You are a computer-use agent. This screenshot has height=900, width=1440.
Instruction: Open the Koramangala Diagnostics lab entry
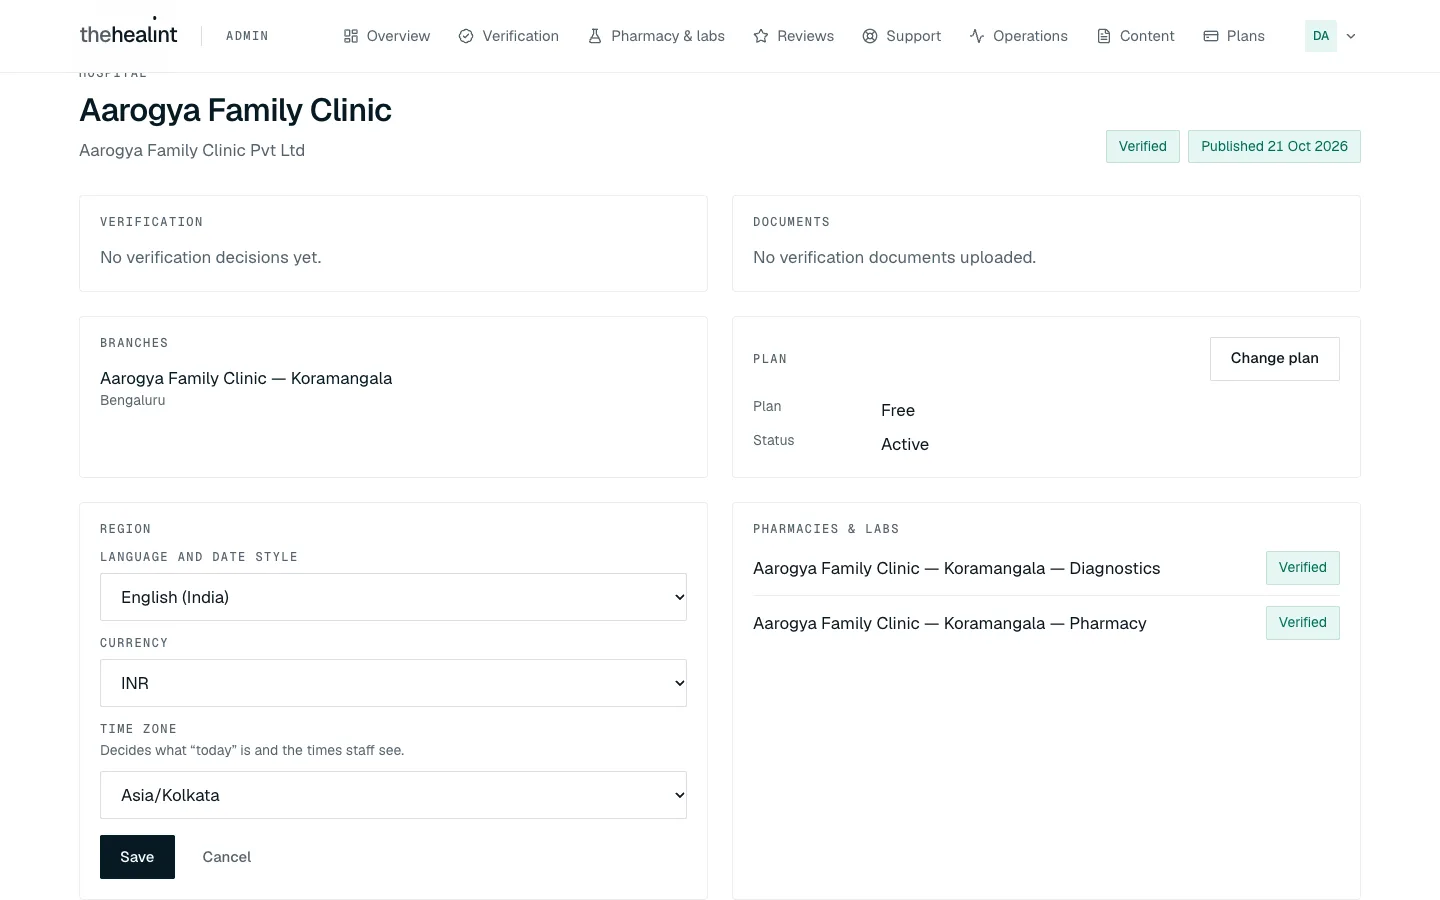[957, 568]
